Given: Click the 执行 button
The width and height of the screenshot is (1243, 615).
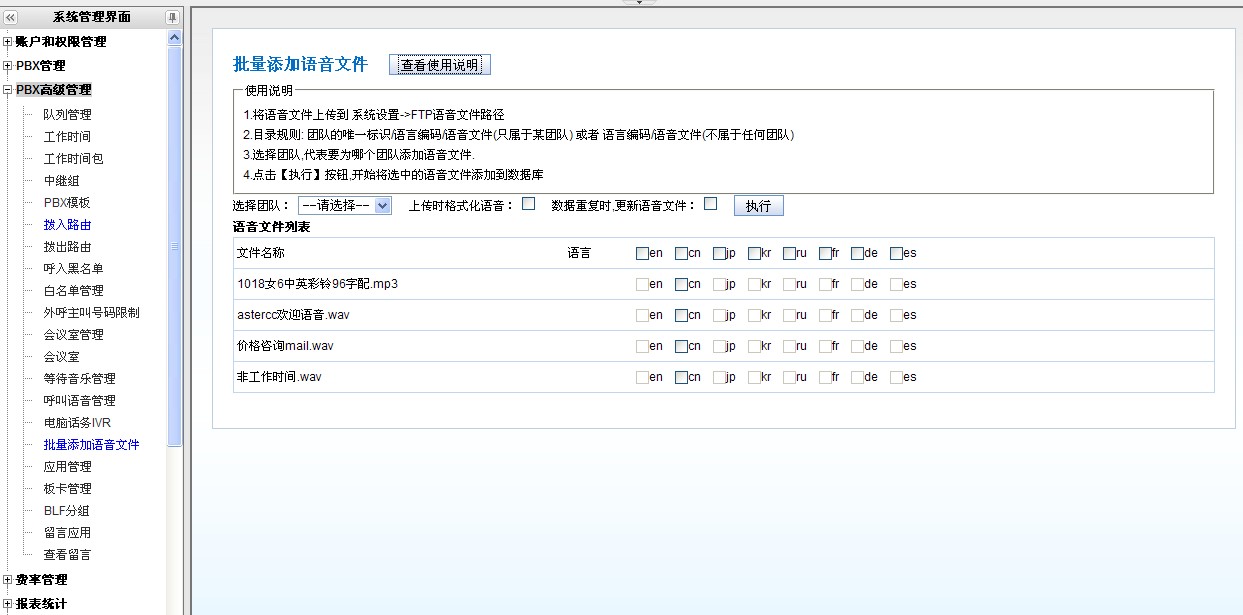Looking at the screenshot, I should click(x=758, y=205).
